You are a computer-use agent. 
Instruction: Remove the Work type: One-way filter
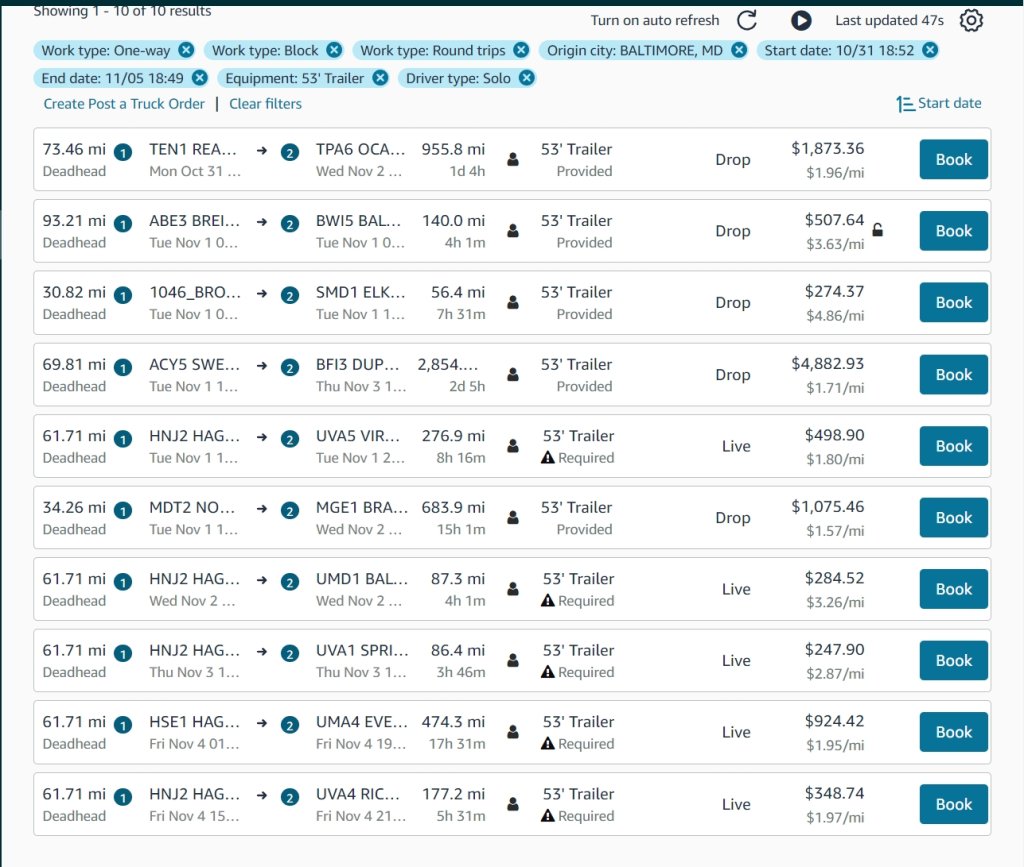(186, 50)
